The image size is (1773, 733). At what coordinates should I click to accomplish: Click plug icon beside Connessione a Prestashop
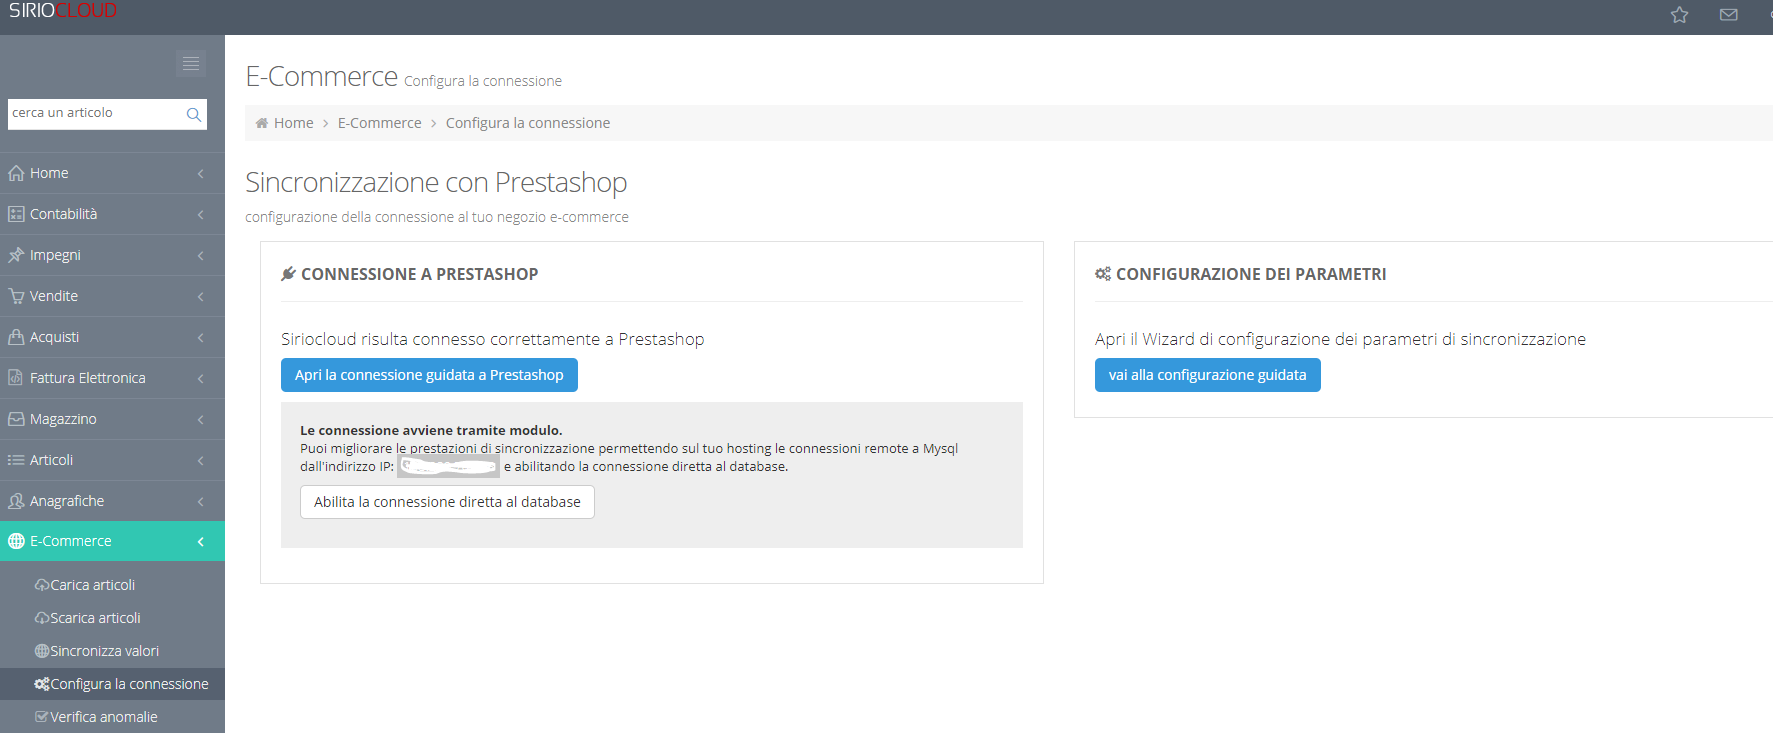click(288, 274)
